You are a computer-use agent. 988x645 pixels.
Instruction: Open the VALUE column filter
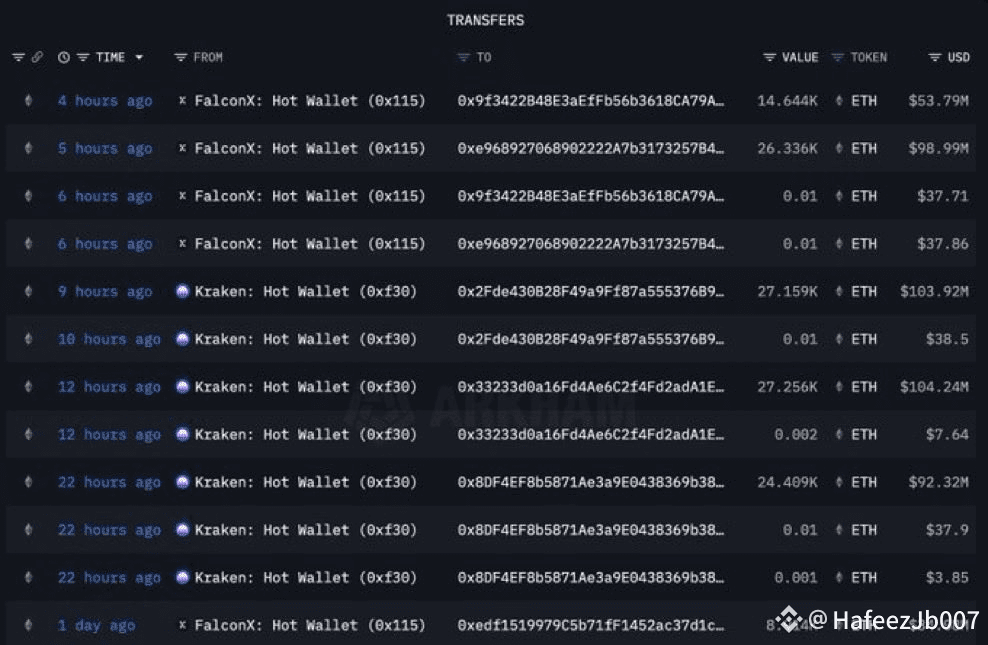769,57
